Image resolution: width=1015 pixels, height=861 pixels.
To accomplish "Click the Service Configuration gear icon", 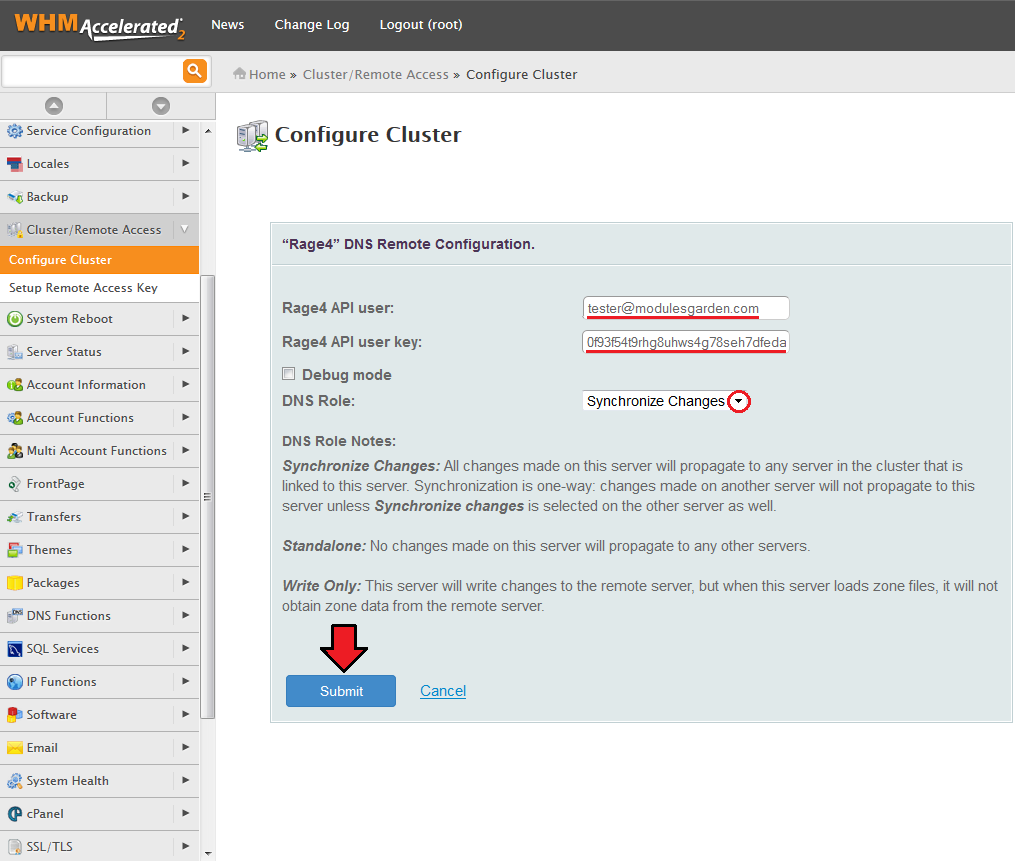I will tap(14, 131).
